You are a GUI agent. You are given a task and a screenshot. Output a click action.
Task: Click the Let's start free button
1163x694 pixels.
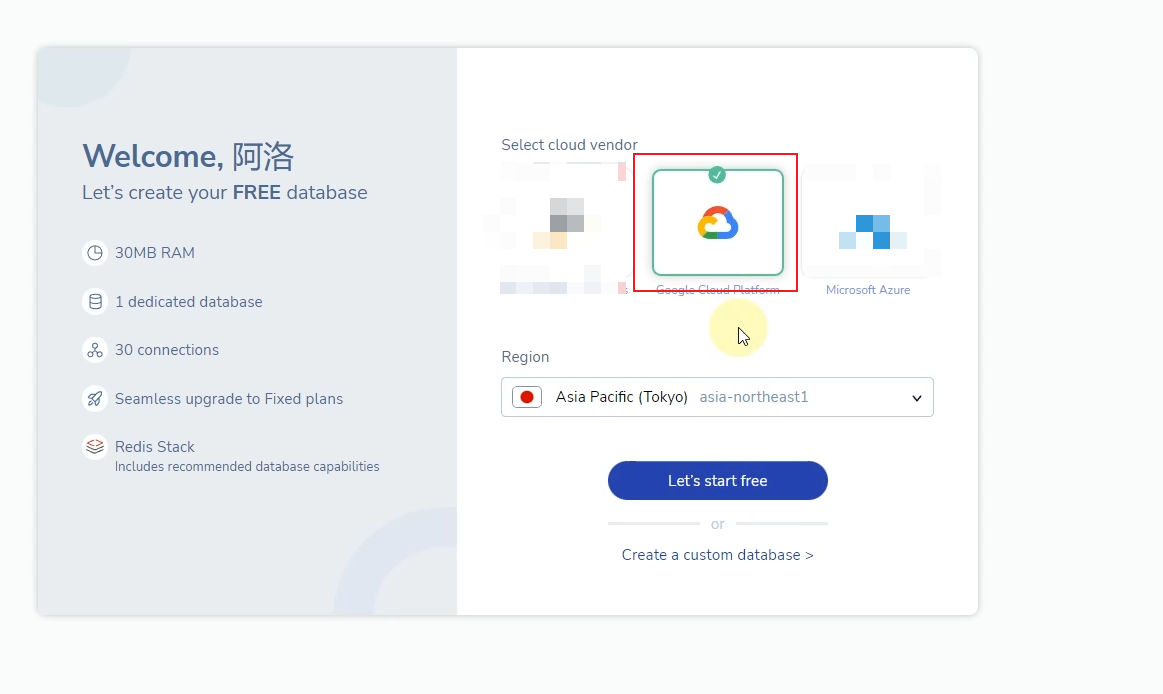click(717, 480)
